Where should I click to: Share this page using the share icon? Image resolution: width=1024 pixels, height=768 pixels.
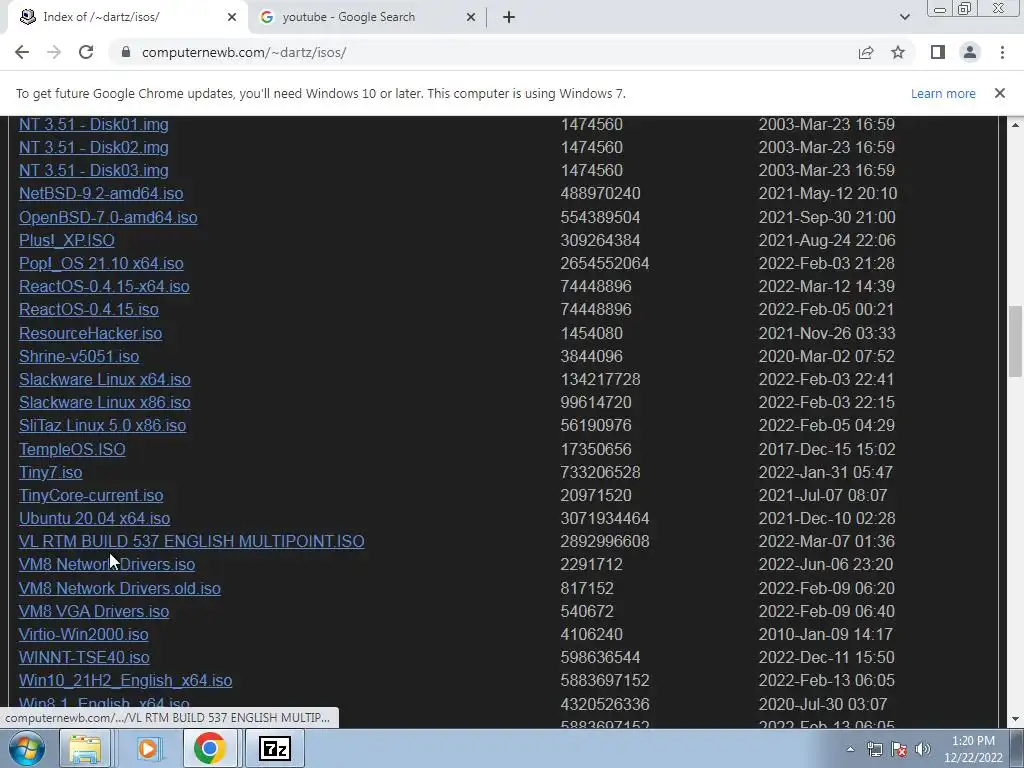click(866, 52)
